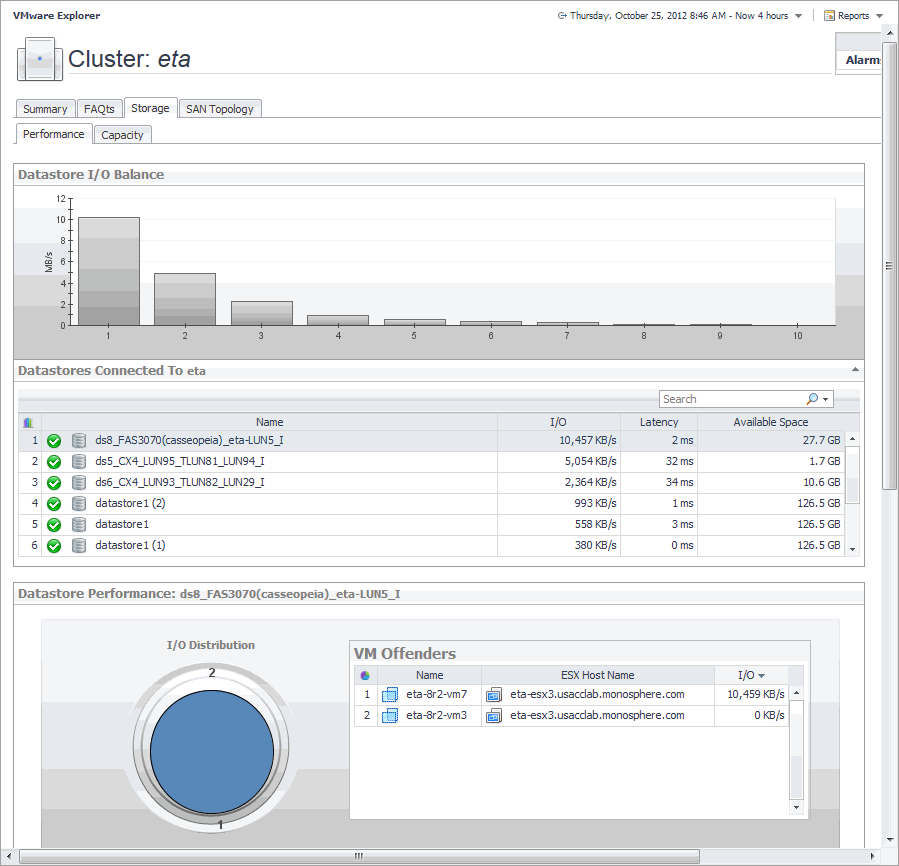Go to the Summary tab
The height and width of the screenshot is (866, 899).
[x=45, y=109]
